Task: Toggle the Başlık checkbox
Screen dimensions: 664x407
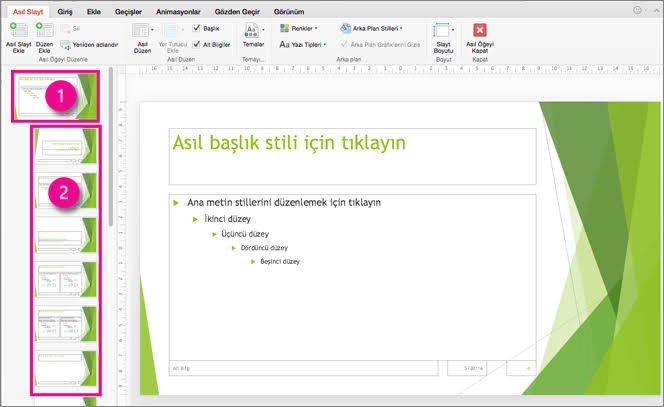Action: pos(197,28)
